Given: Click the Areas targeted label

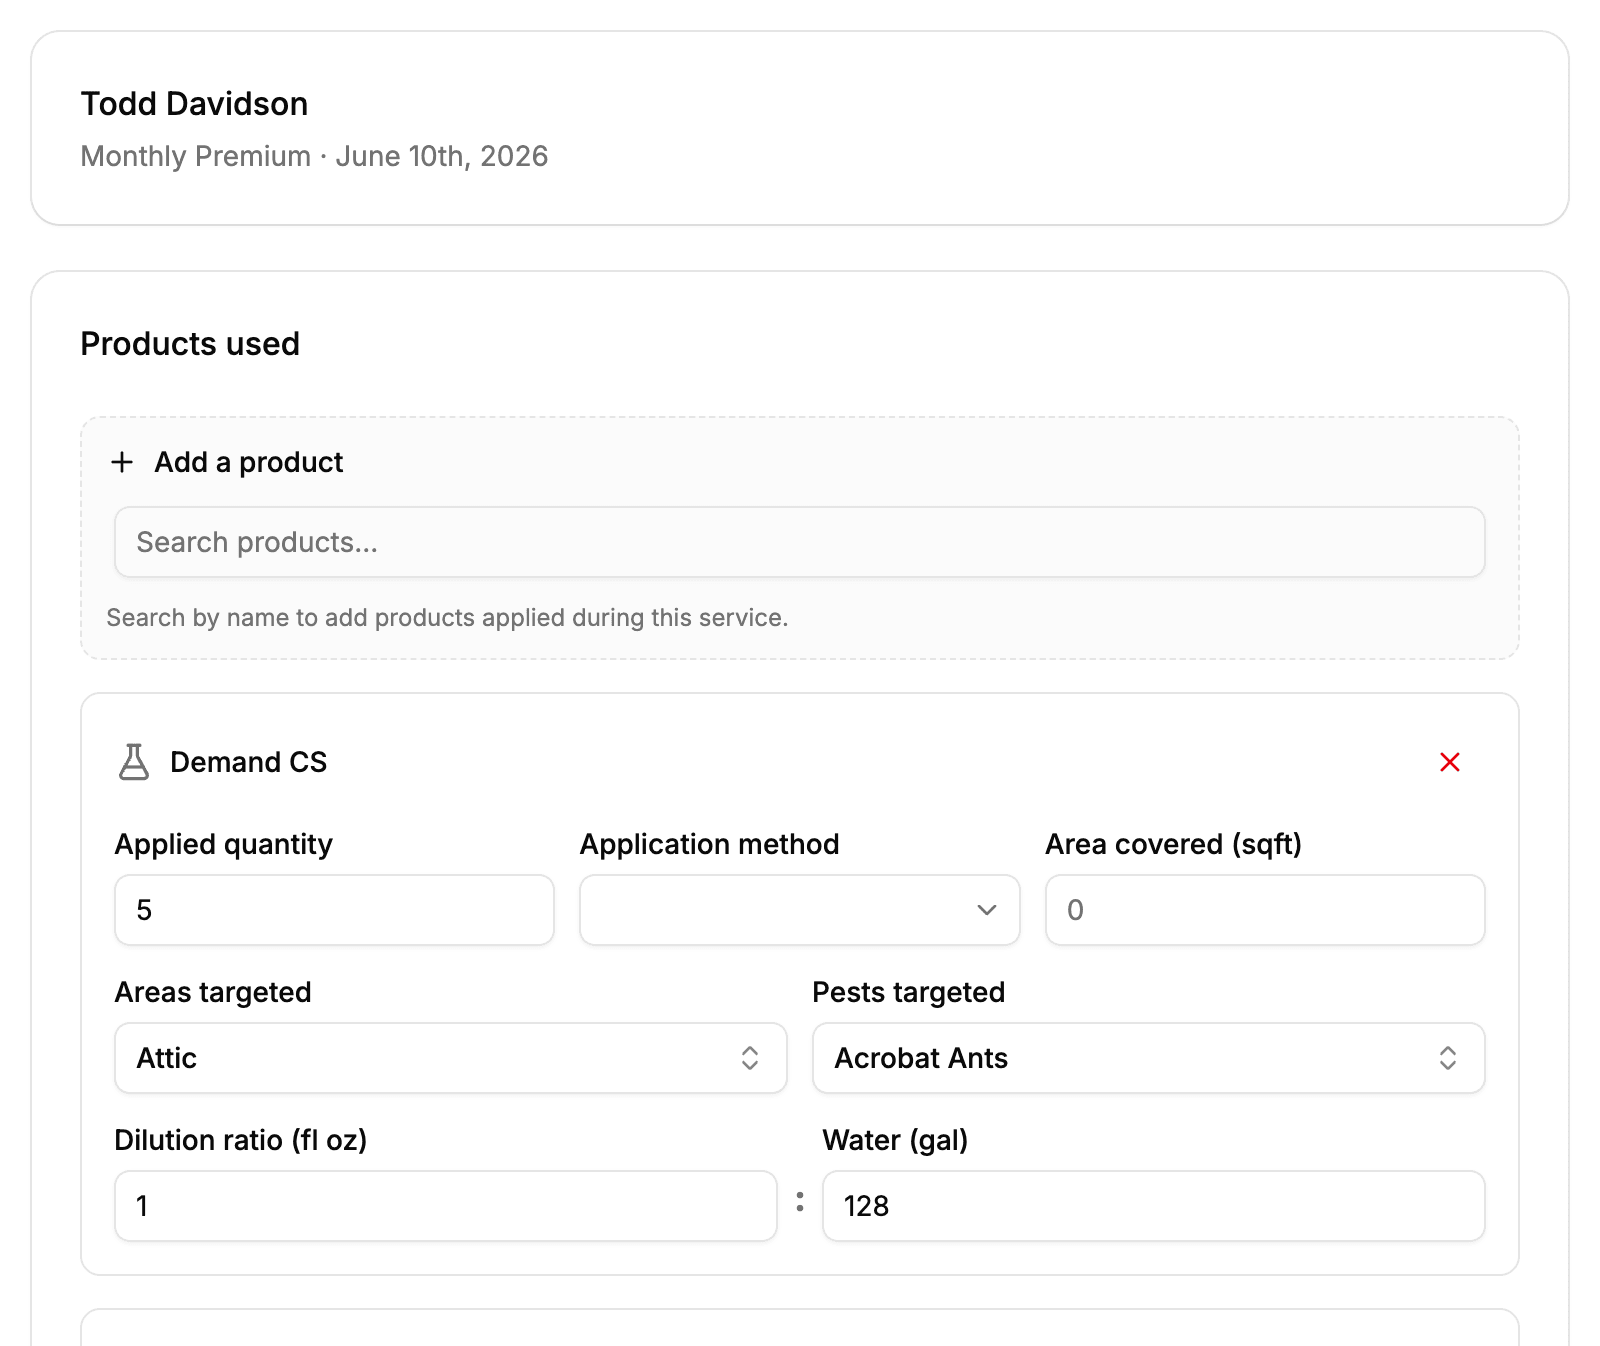Looking at the screenshot, I should (213, 992).
